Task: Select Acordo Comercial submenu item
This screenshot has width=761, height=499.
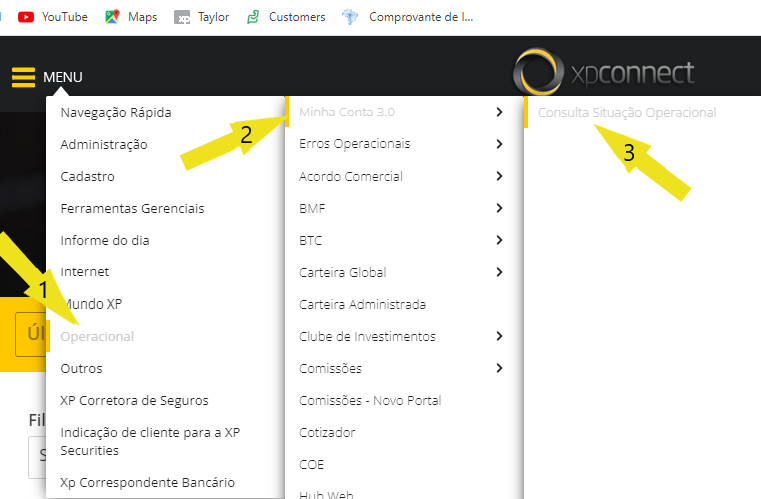Action: click(x=351, y=176)
